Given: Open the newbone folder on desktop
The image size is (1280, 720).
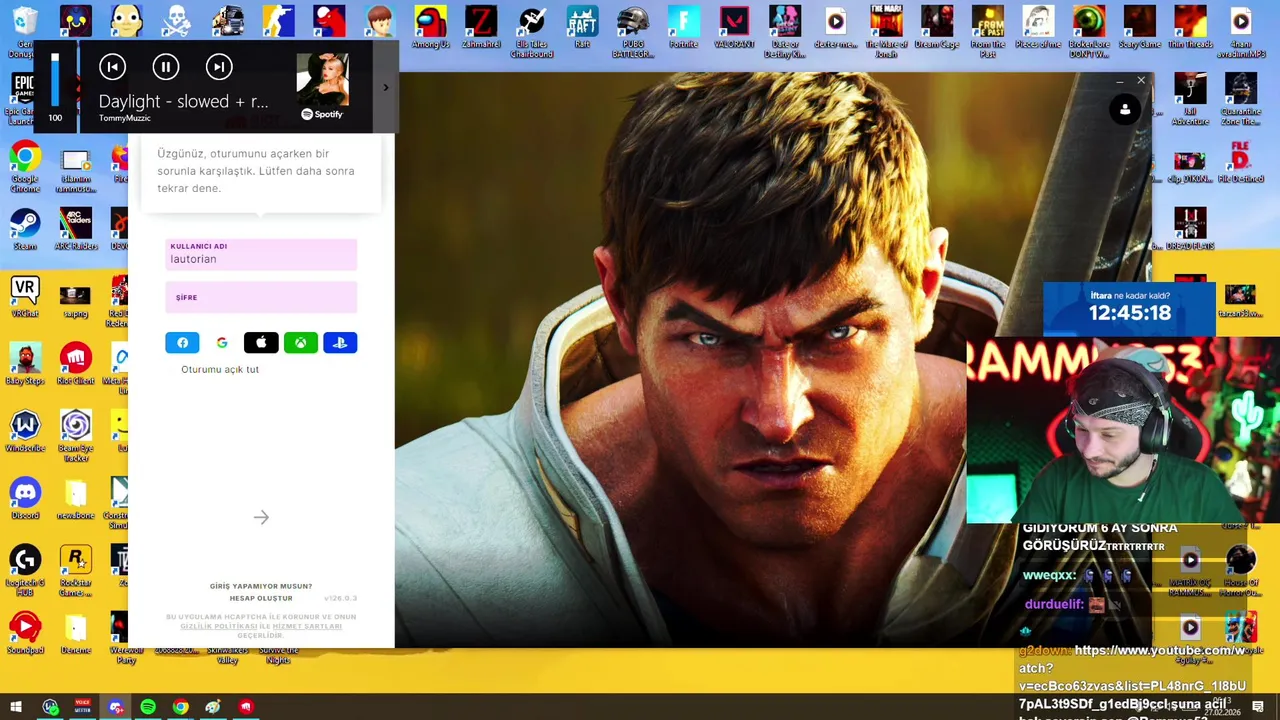Looking at the screenshot, I should (76, 498).
